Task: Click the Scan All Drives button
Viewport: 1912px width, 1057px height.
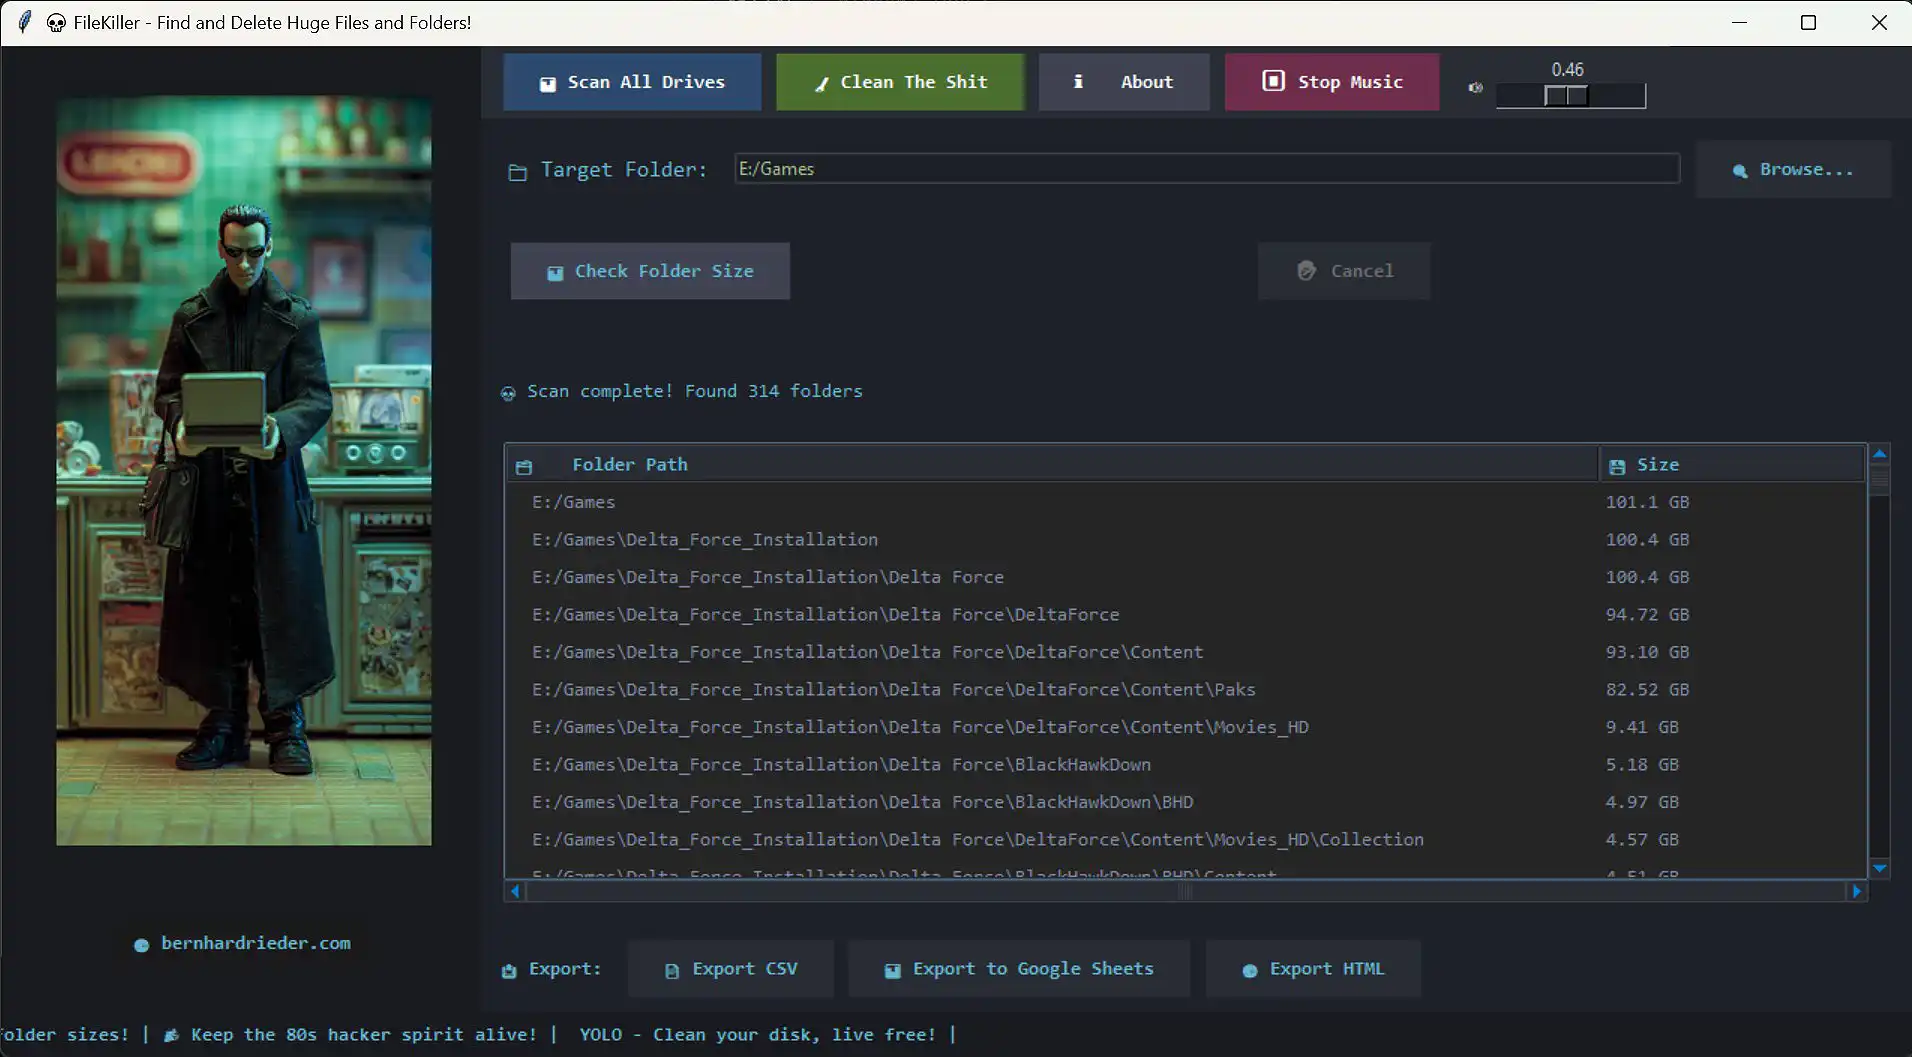Action: [632, 82]
